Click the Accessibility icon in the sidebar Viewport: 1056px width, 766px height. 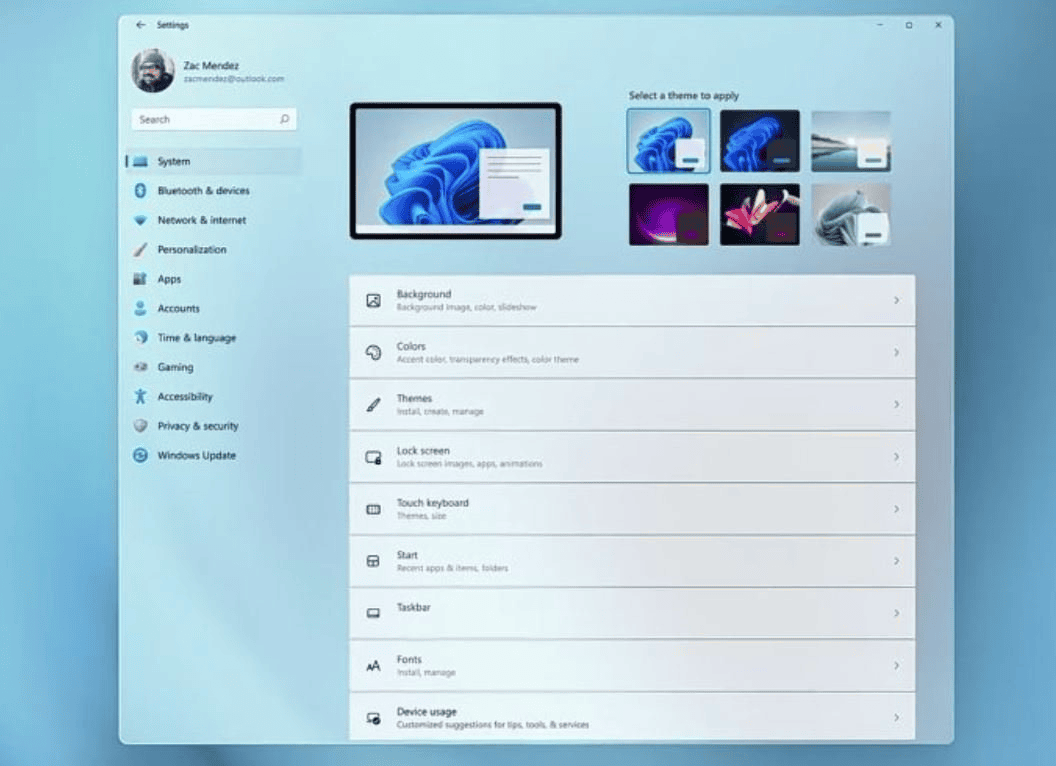[x=139, y=396]
